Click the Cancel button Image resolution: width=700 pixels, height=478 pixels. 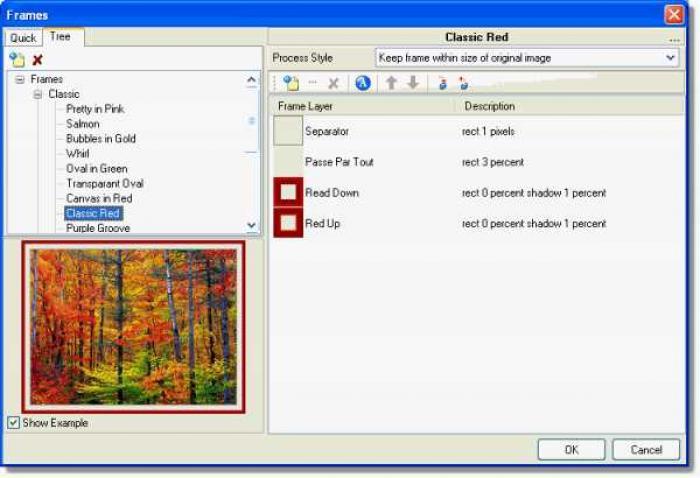coord(646,449)
